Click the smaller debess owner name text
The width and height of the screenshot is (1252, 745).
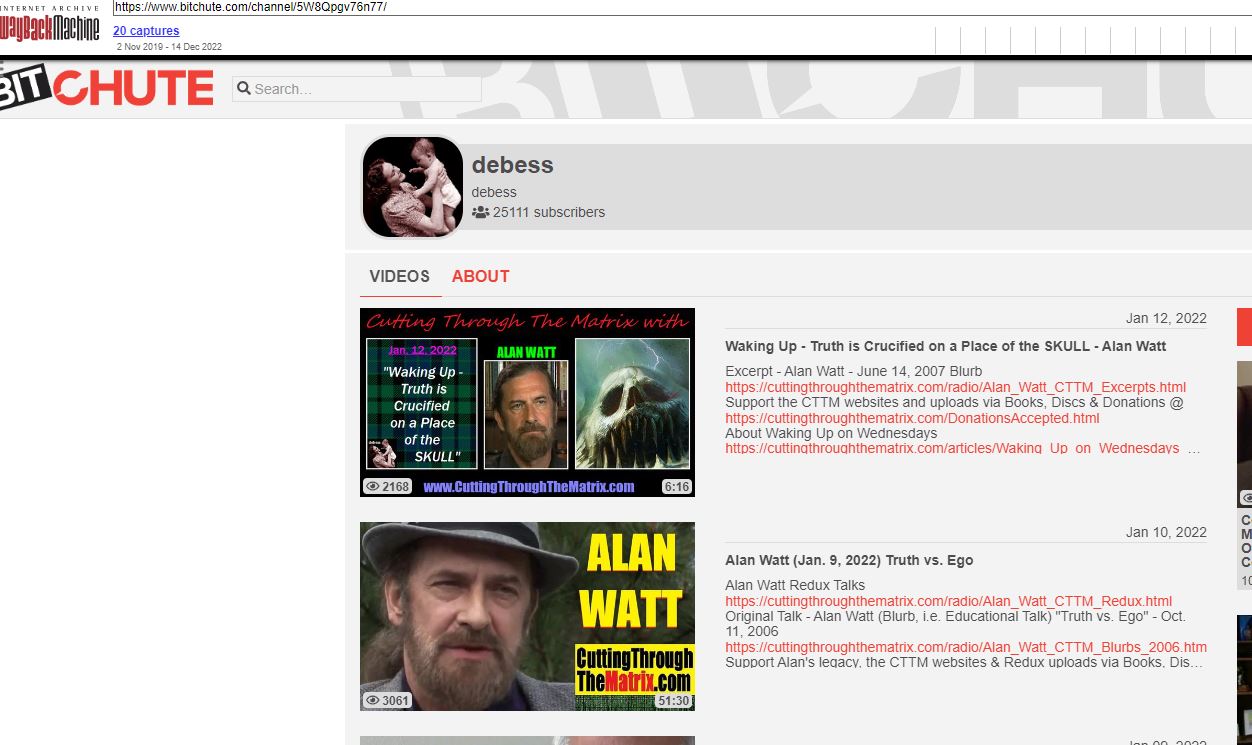point(494,192)
